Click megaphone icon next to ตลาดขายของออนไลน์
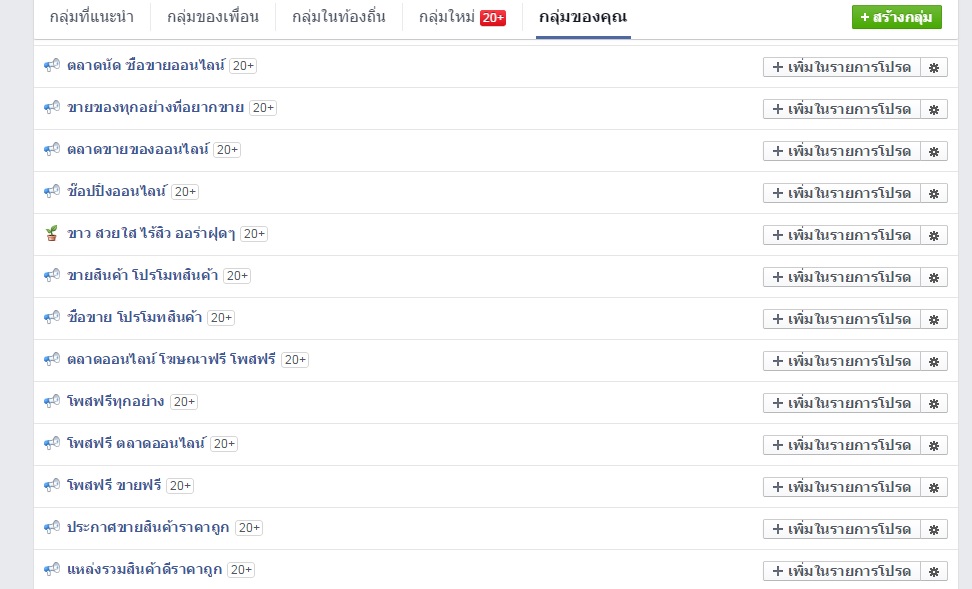The width and height of the screenshot is (972, 589). tap(51, 149)
